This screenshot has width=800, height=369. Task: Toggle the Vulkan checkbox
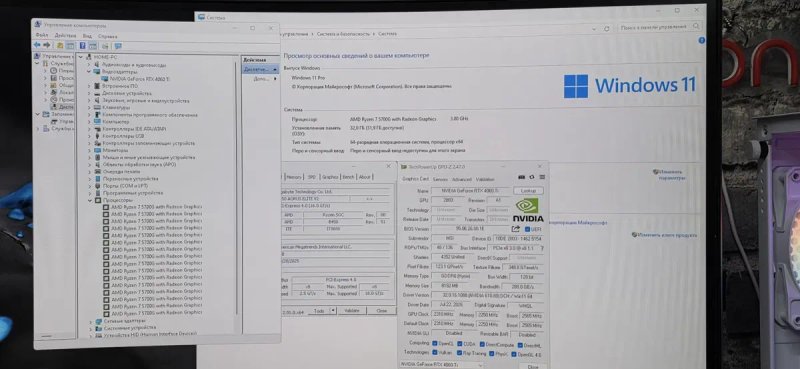435,352
